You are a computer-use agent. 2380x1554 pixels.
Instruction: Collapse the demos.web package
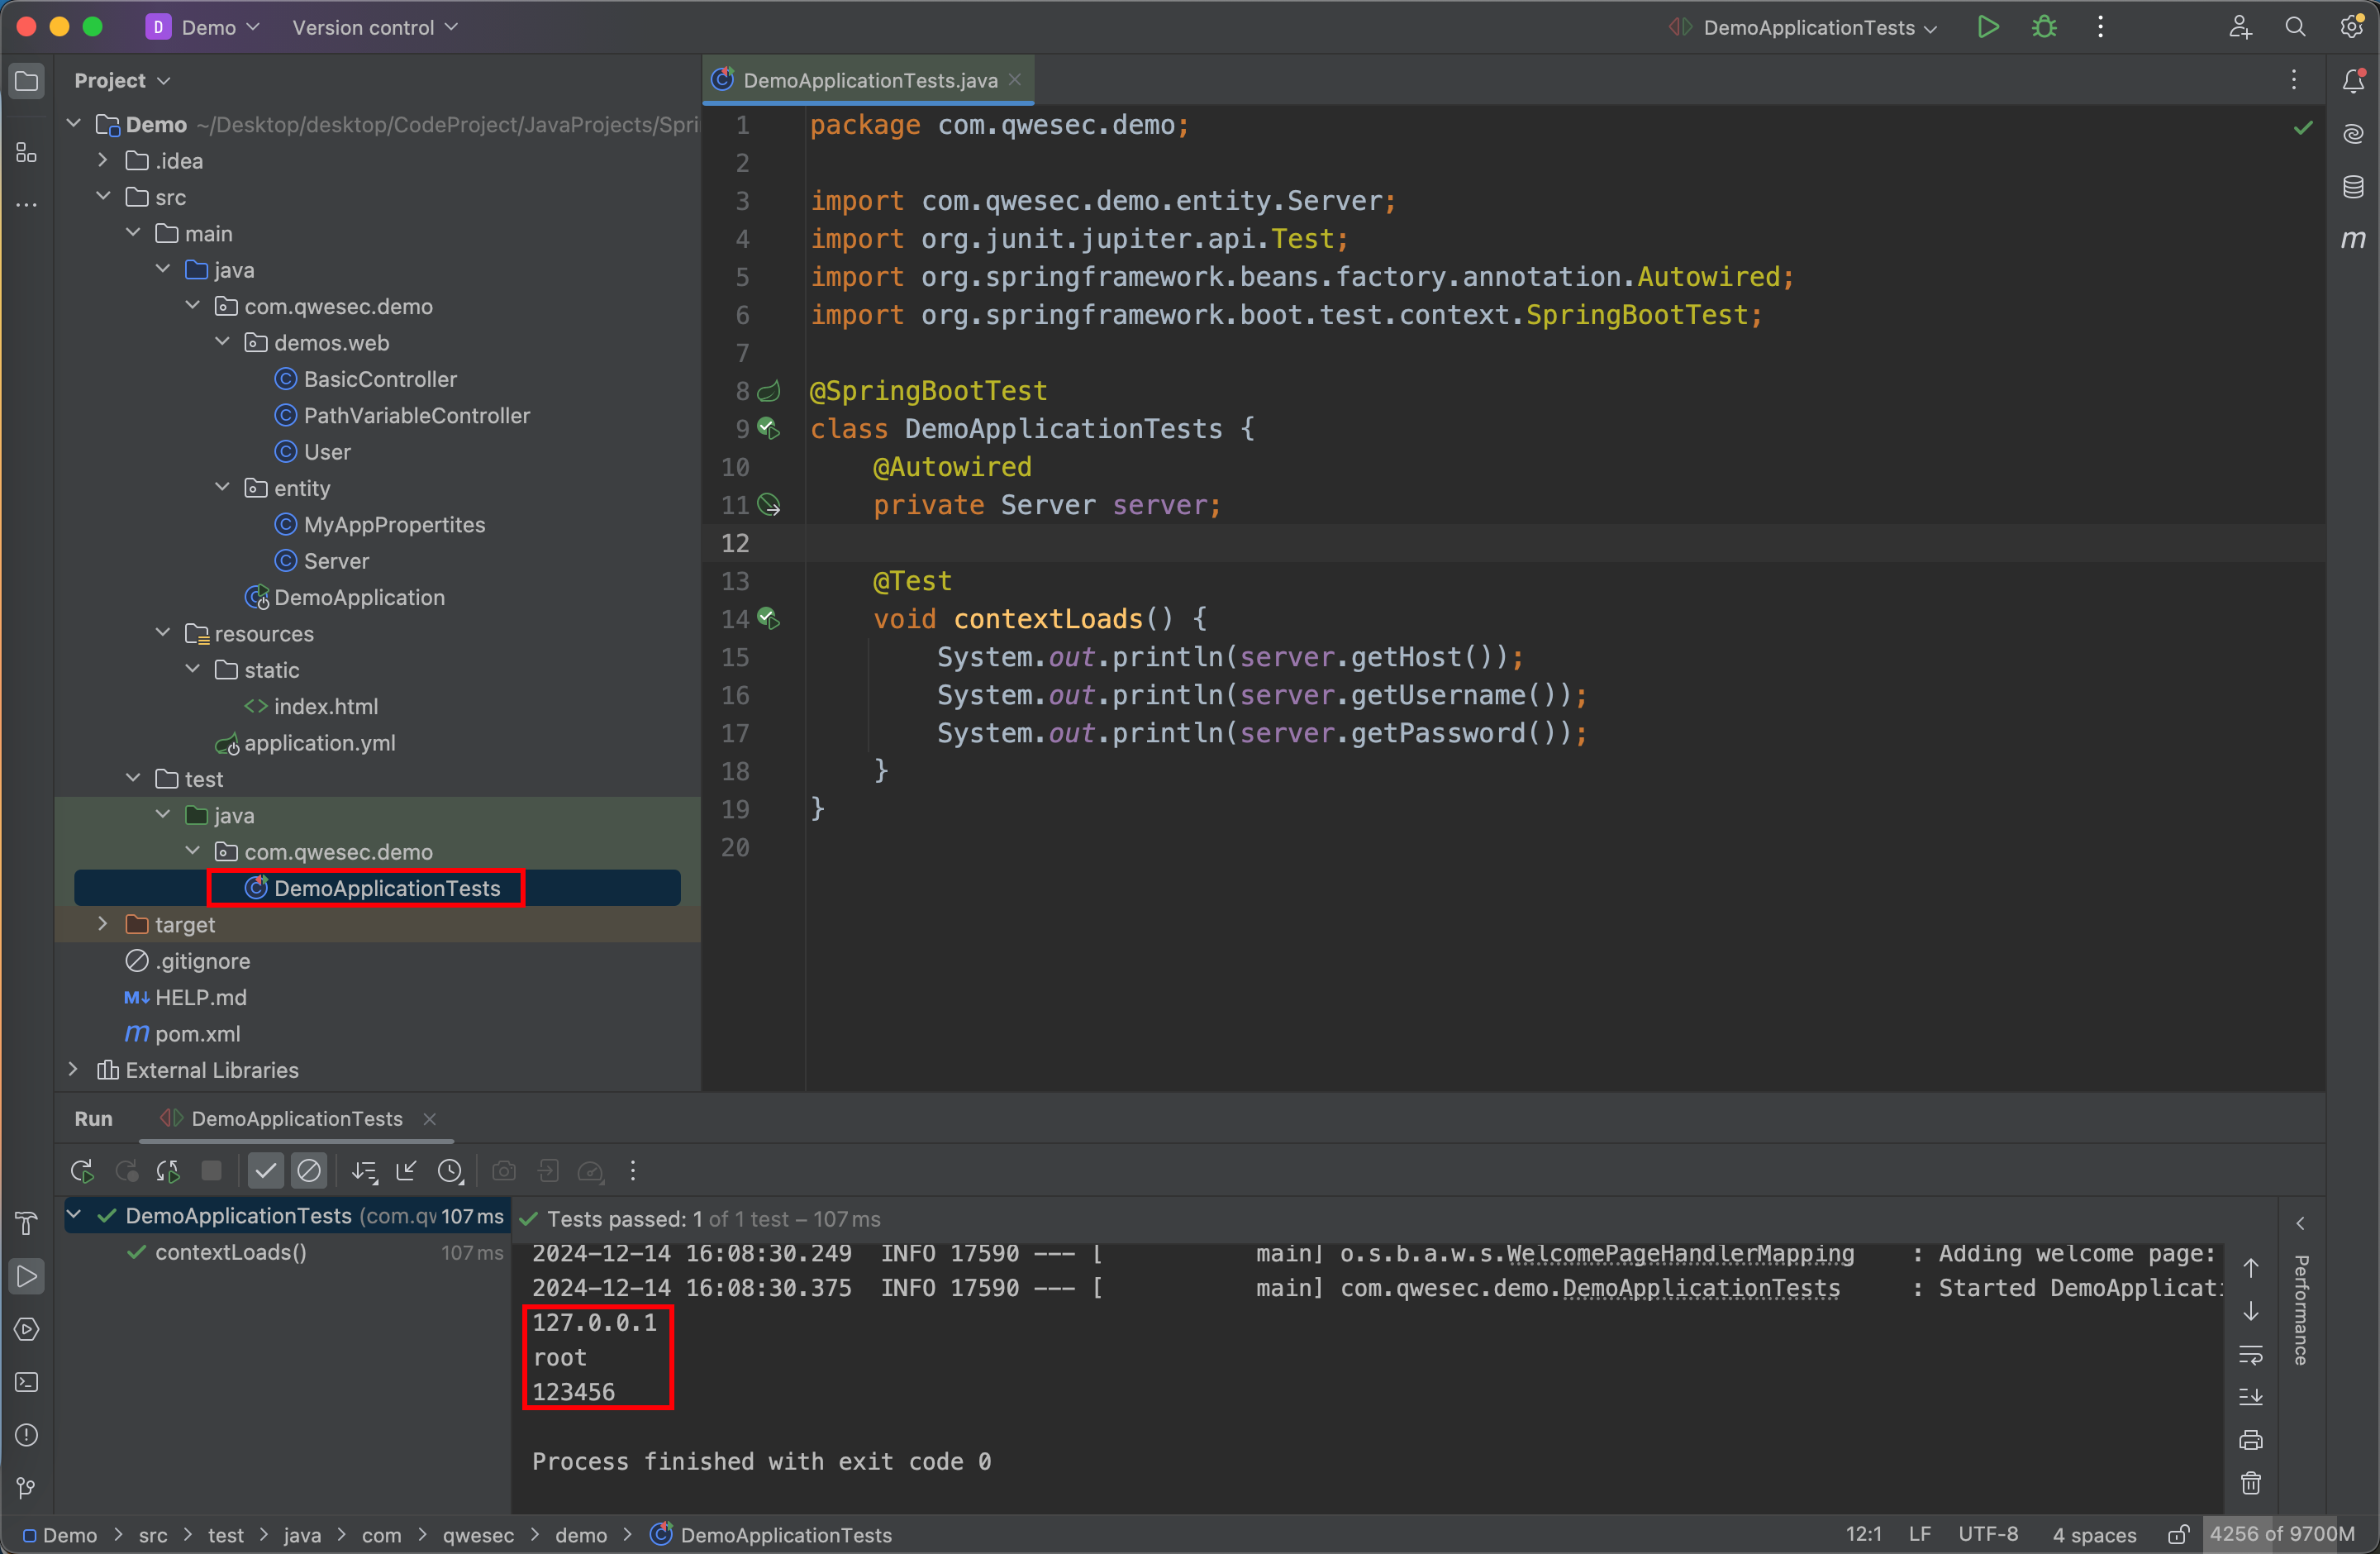pos(222,342)
